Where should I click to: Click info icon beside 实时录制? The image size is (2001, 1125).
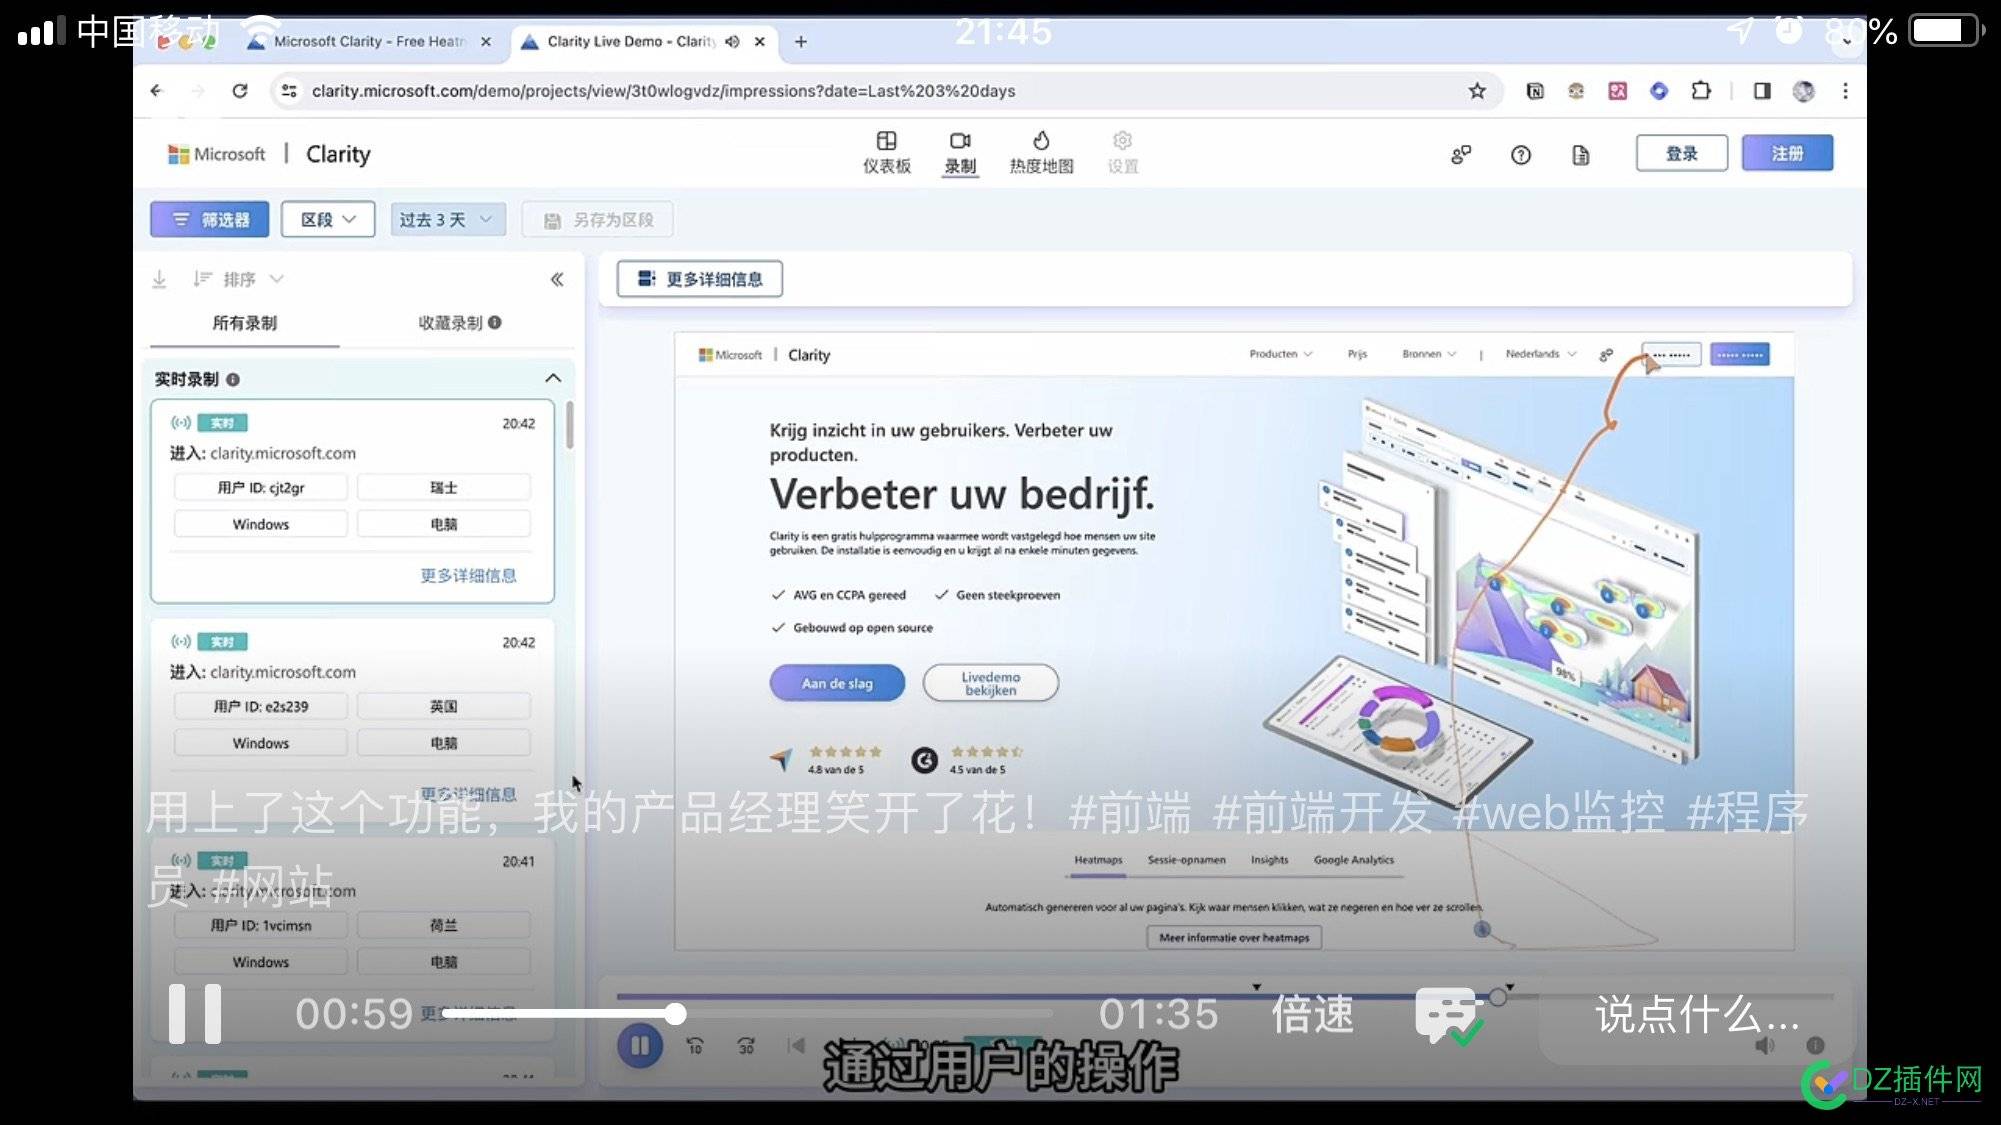click(x=233, y=379)
